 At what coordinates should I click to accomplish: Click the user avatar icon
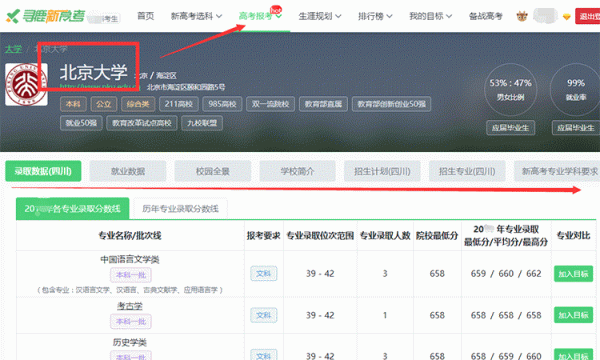click(x=522, y=16)
